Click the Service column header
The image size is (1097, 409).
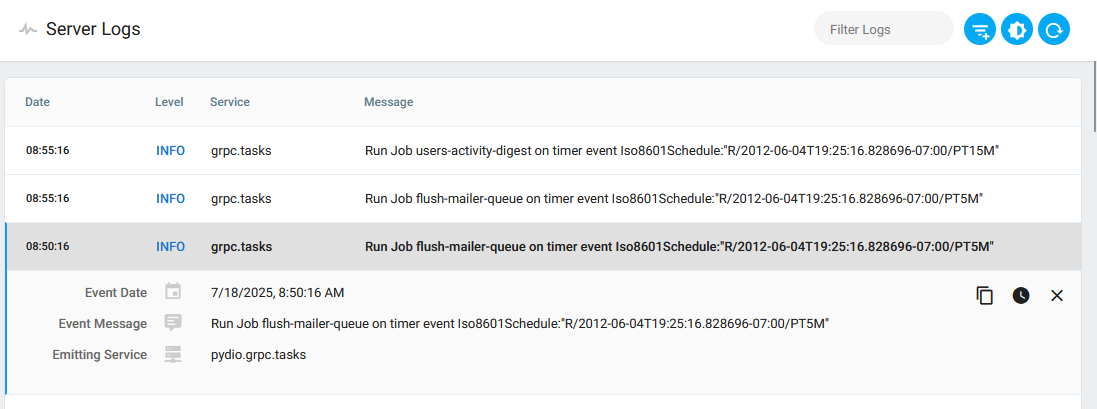[230, 102]
